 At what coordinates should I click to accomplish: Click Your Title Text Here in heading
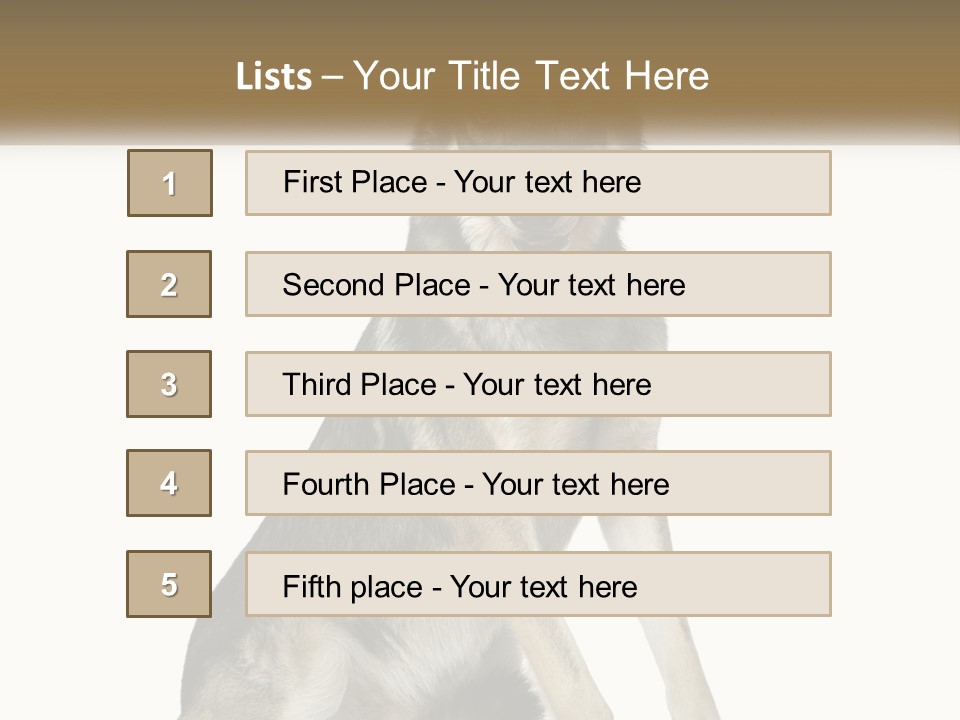[531, 76]
